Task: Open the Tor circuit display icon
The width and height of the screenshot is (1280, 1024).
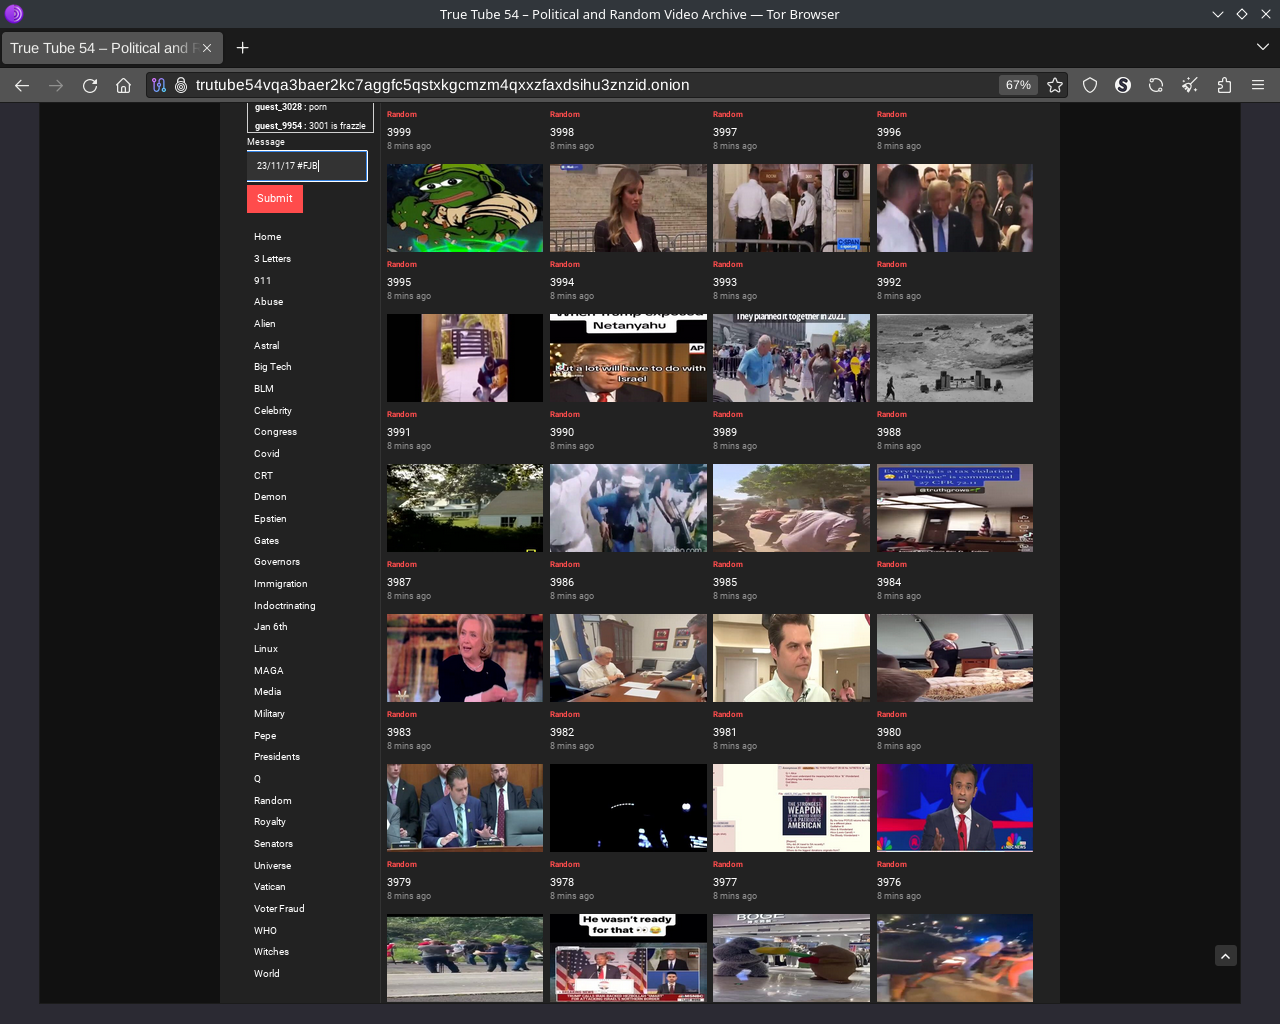Action: (x=159, y=85)
